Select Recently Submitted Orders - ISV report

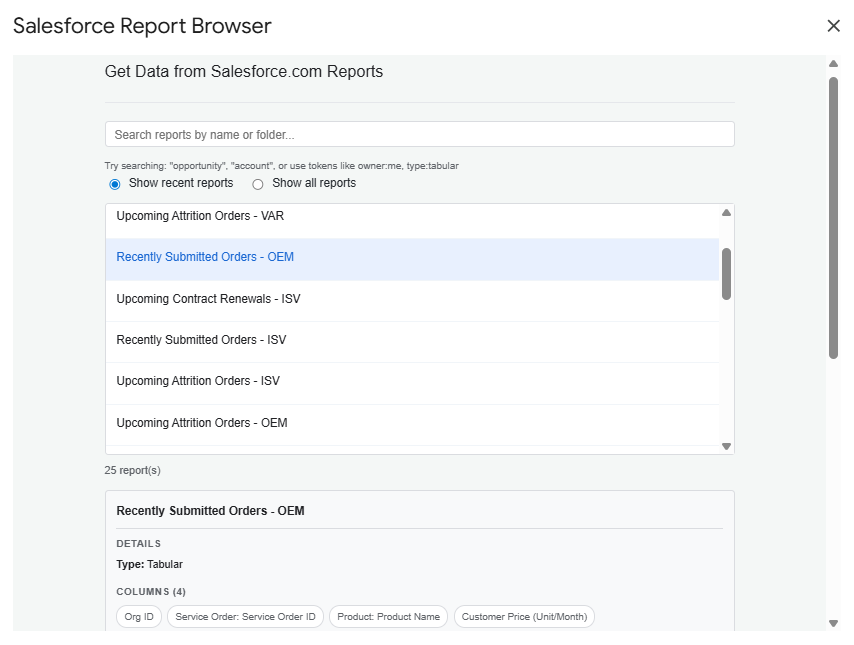[x=205, y=340]
